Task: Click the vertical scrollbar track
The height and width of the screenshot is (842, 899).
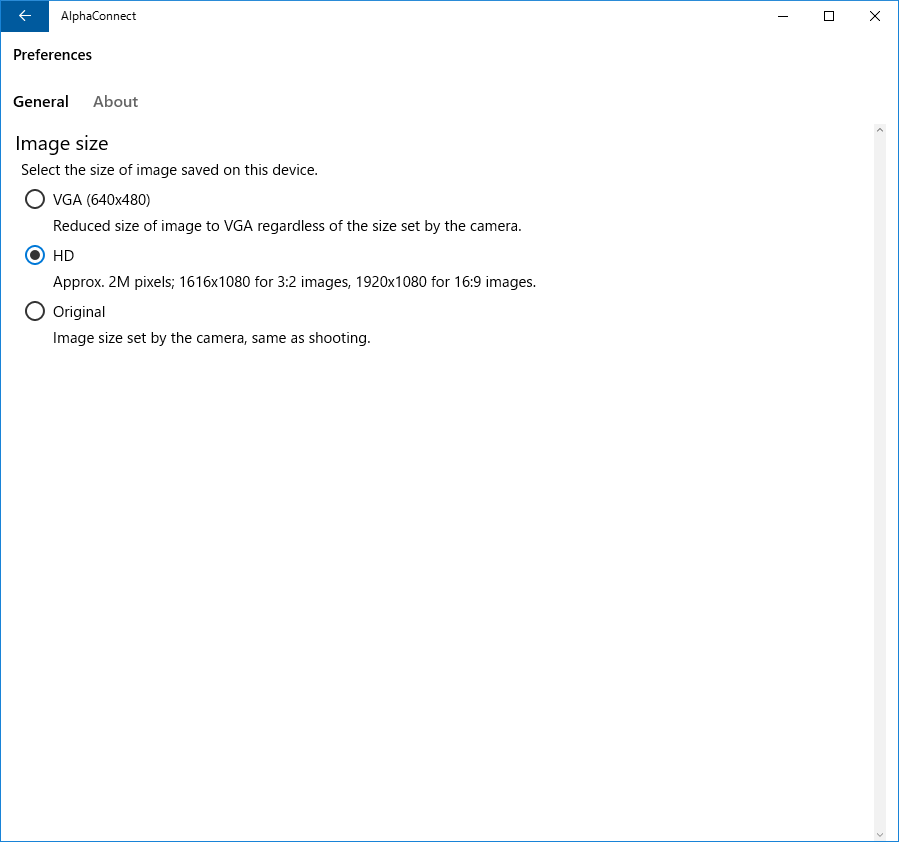Action: 880,483
